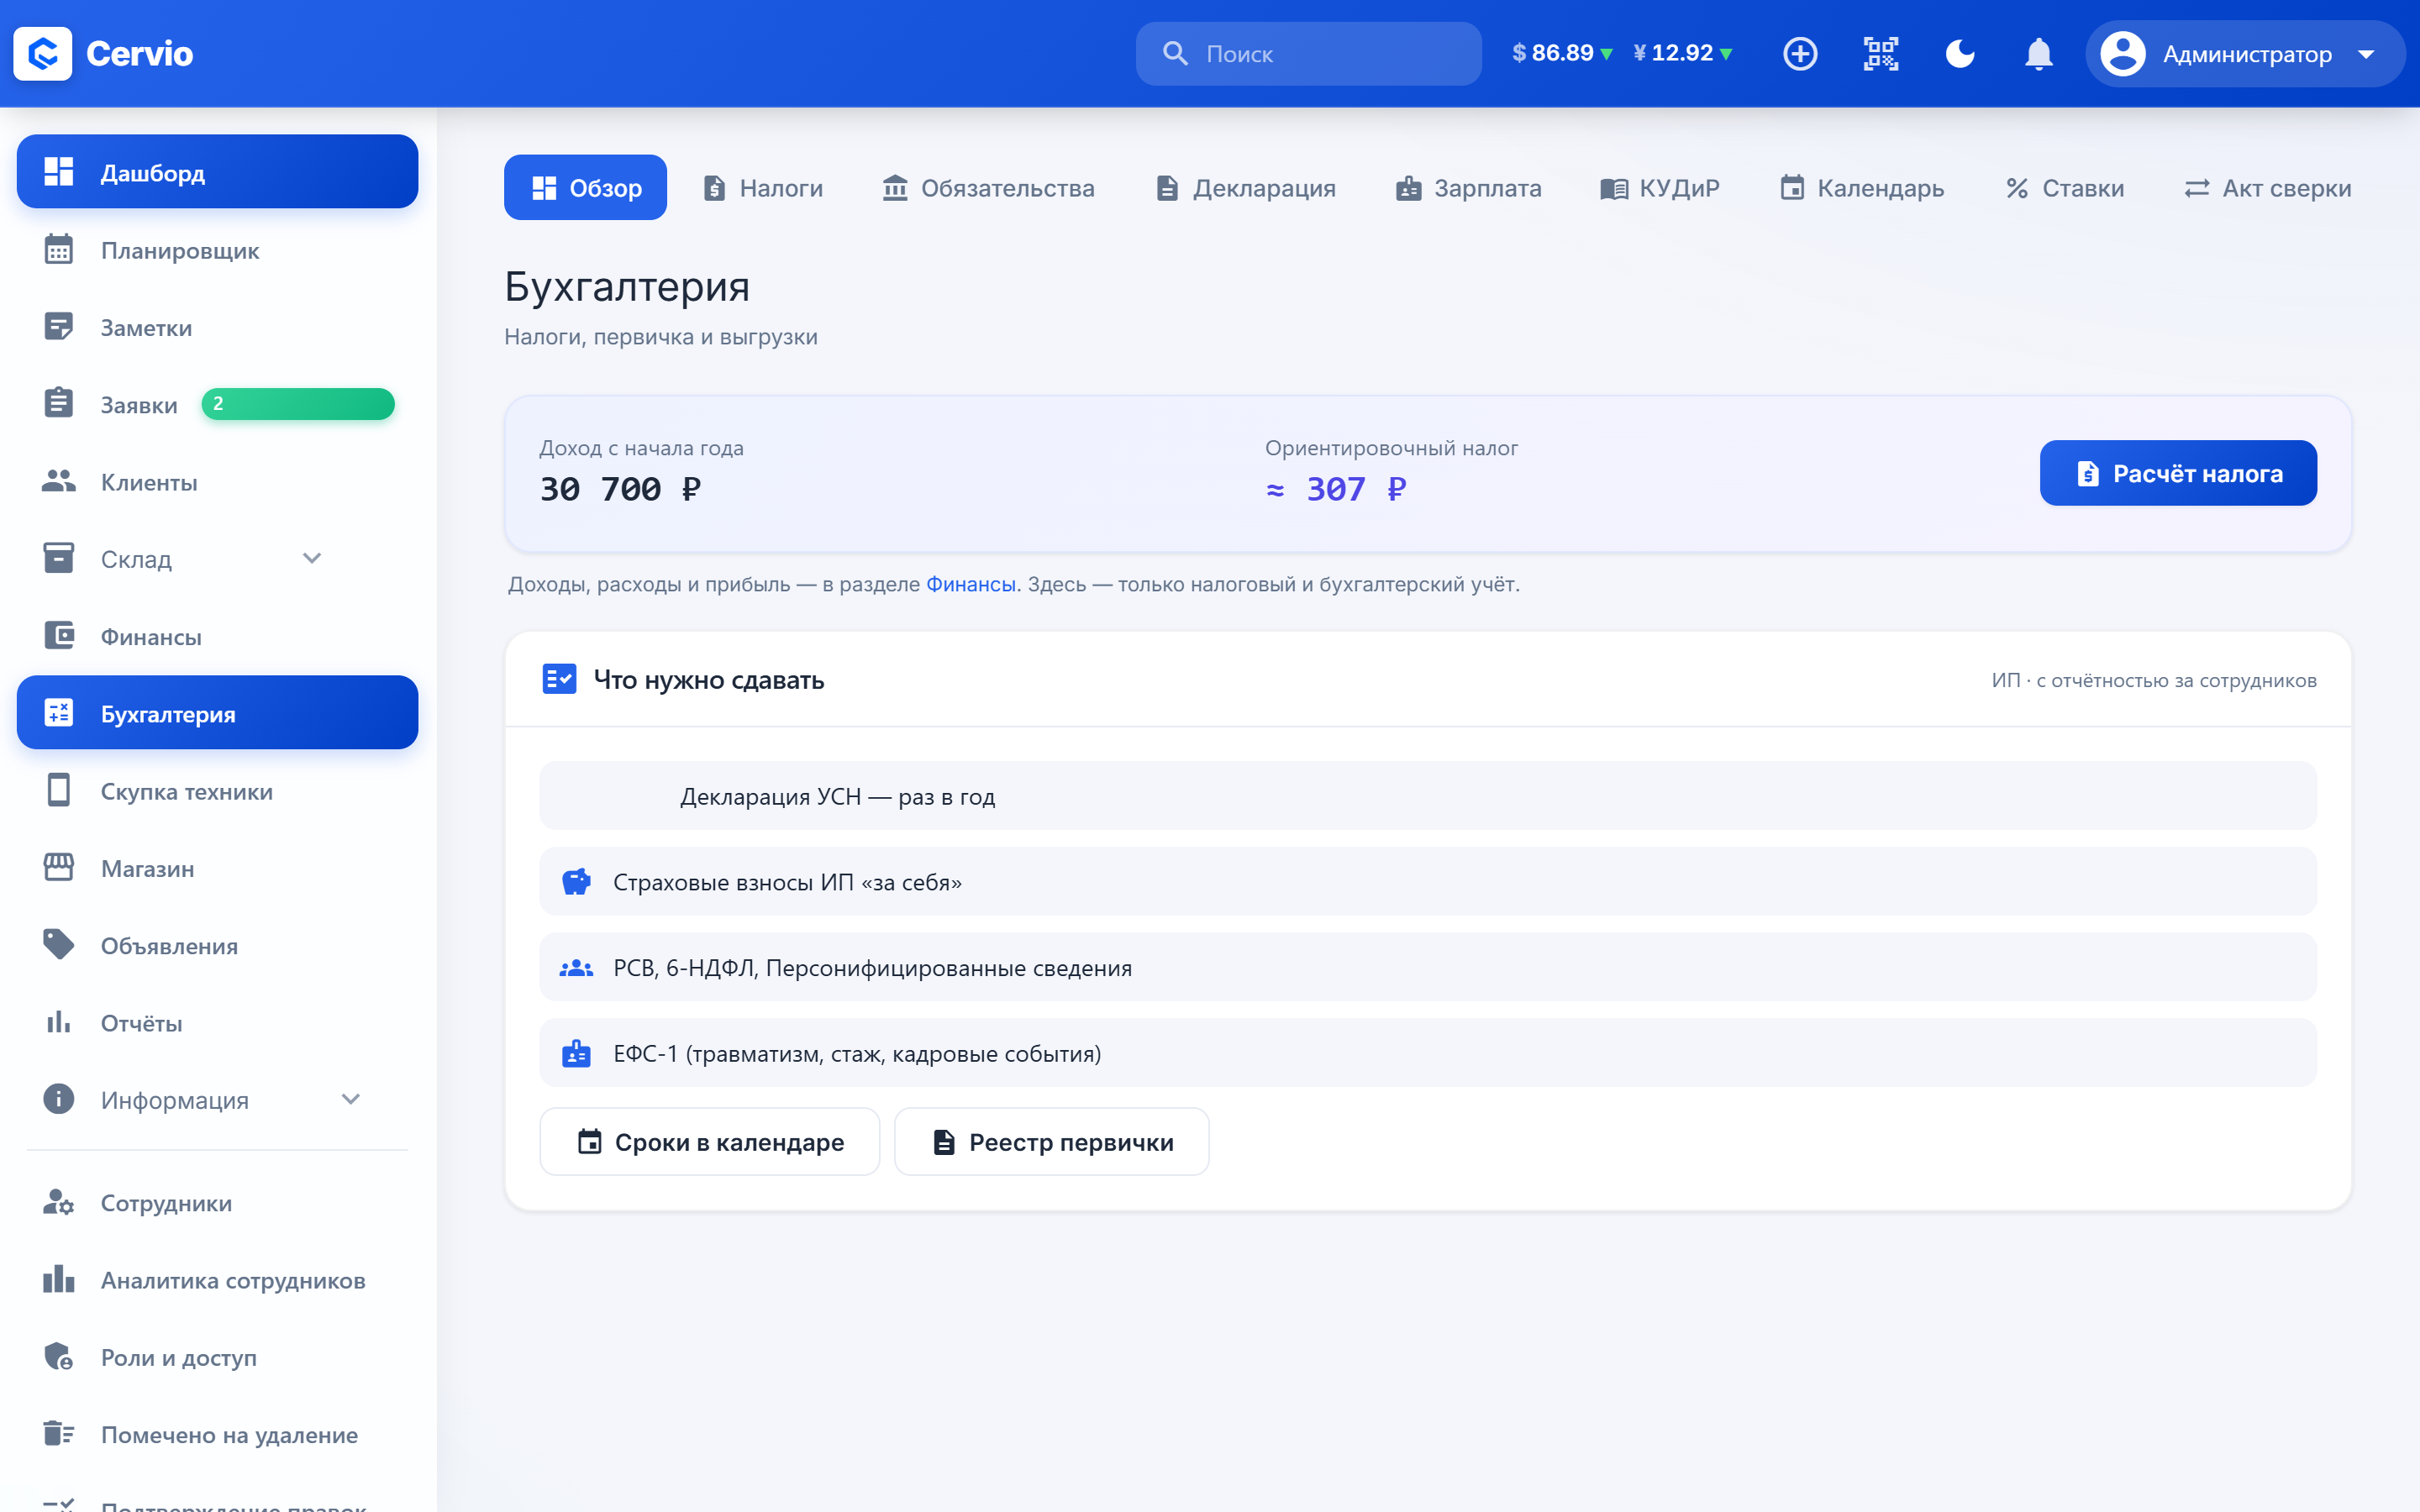Click the Роли и доступ shield icon
This screenshot has width=2420, height=1512.
(59, 1357)
